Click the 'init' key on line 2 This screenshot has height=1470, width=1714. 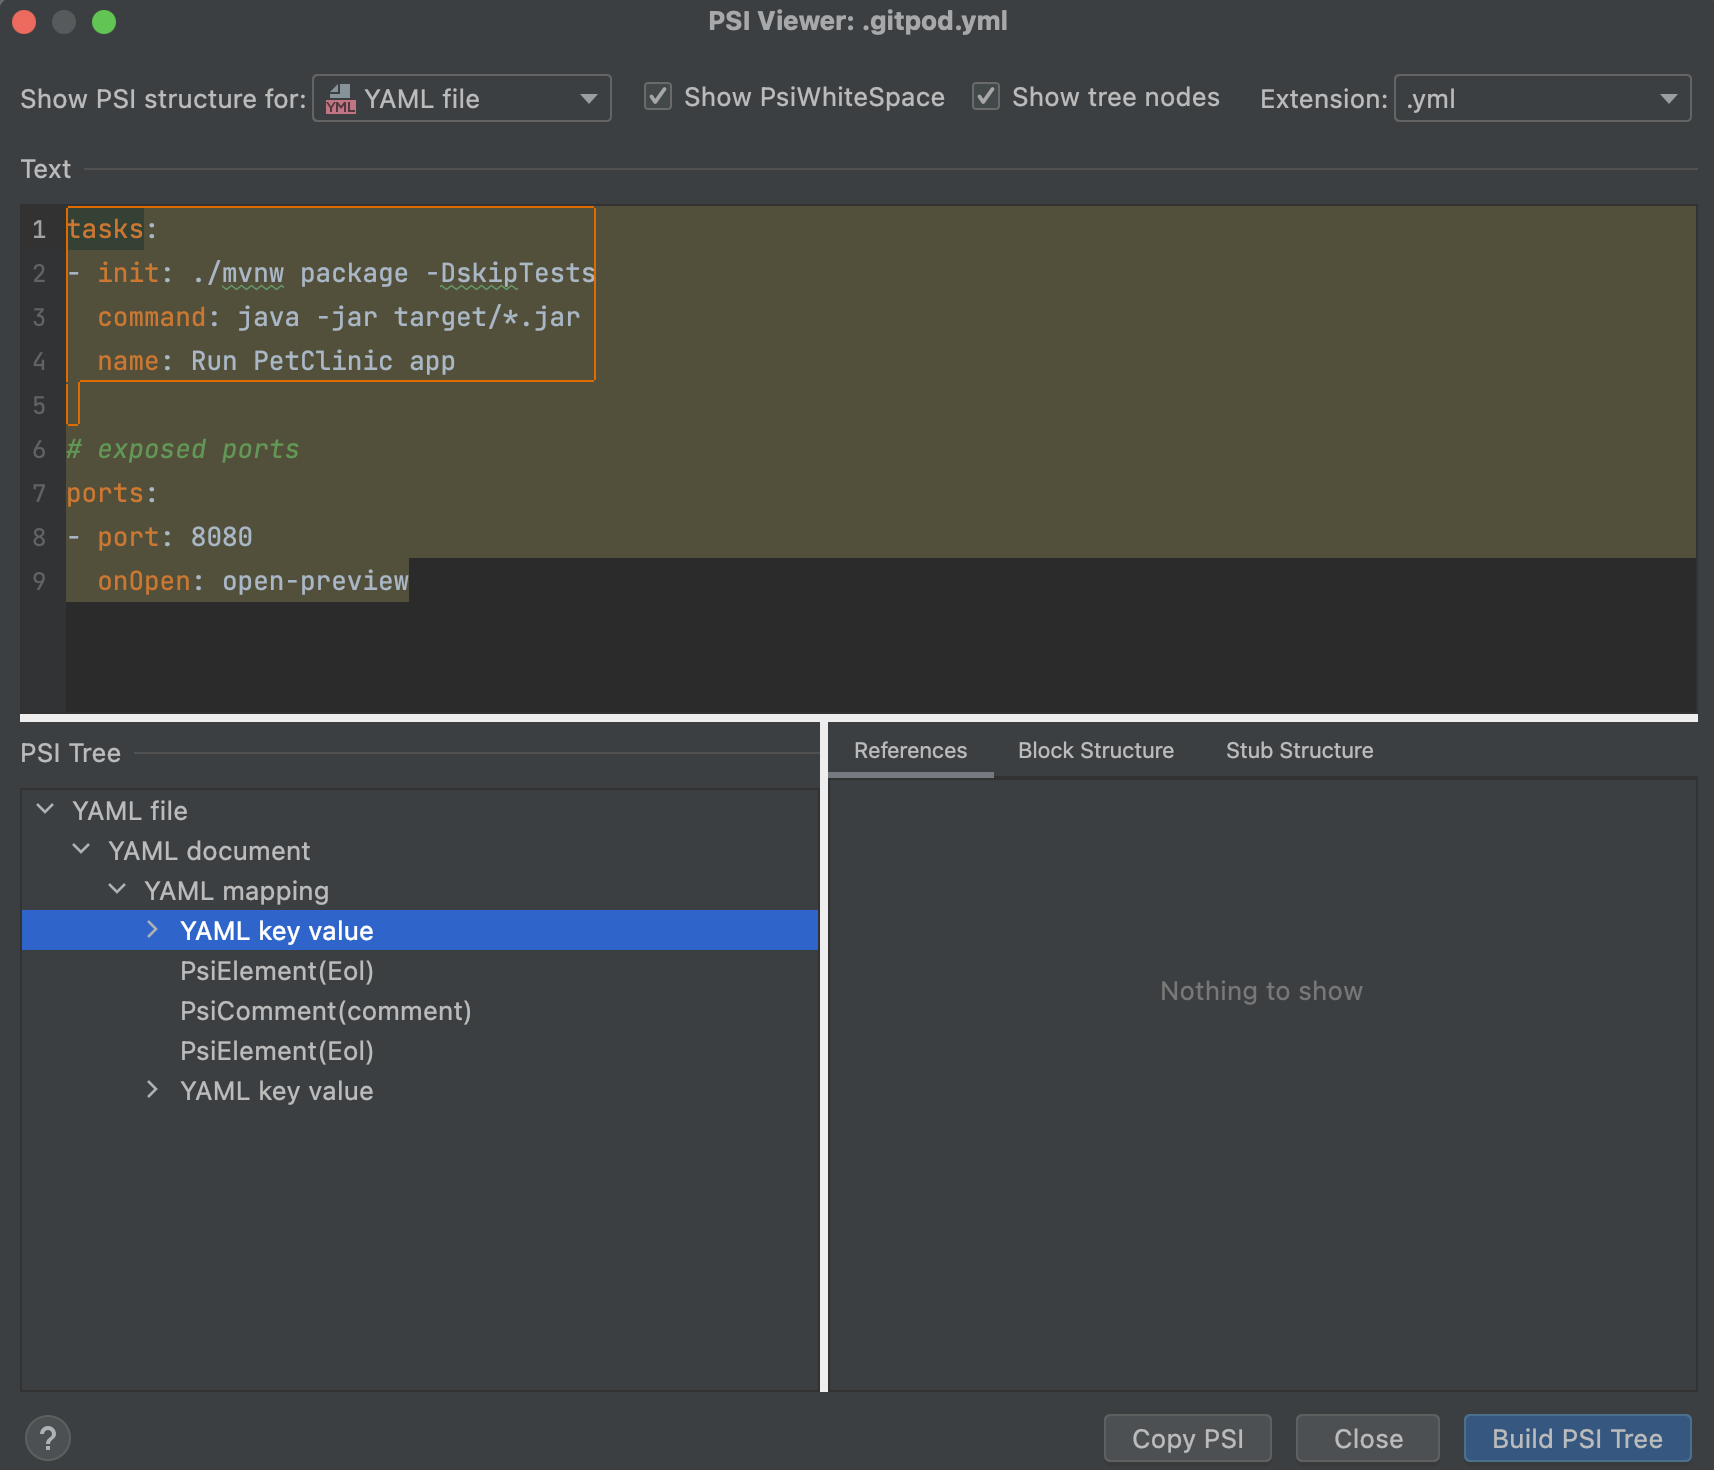pos(128,273)
